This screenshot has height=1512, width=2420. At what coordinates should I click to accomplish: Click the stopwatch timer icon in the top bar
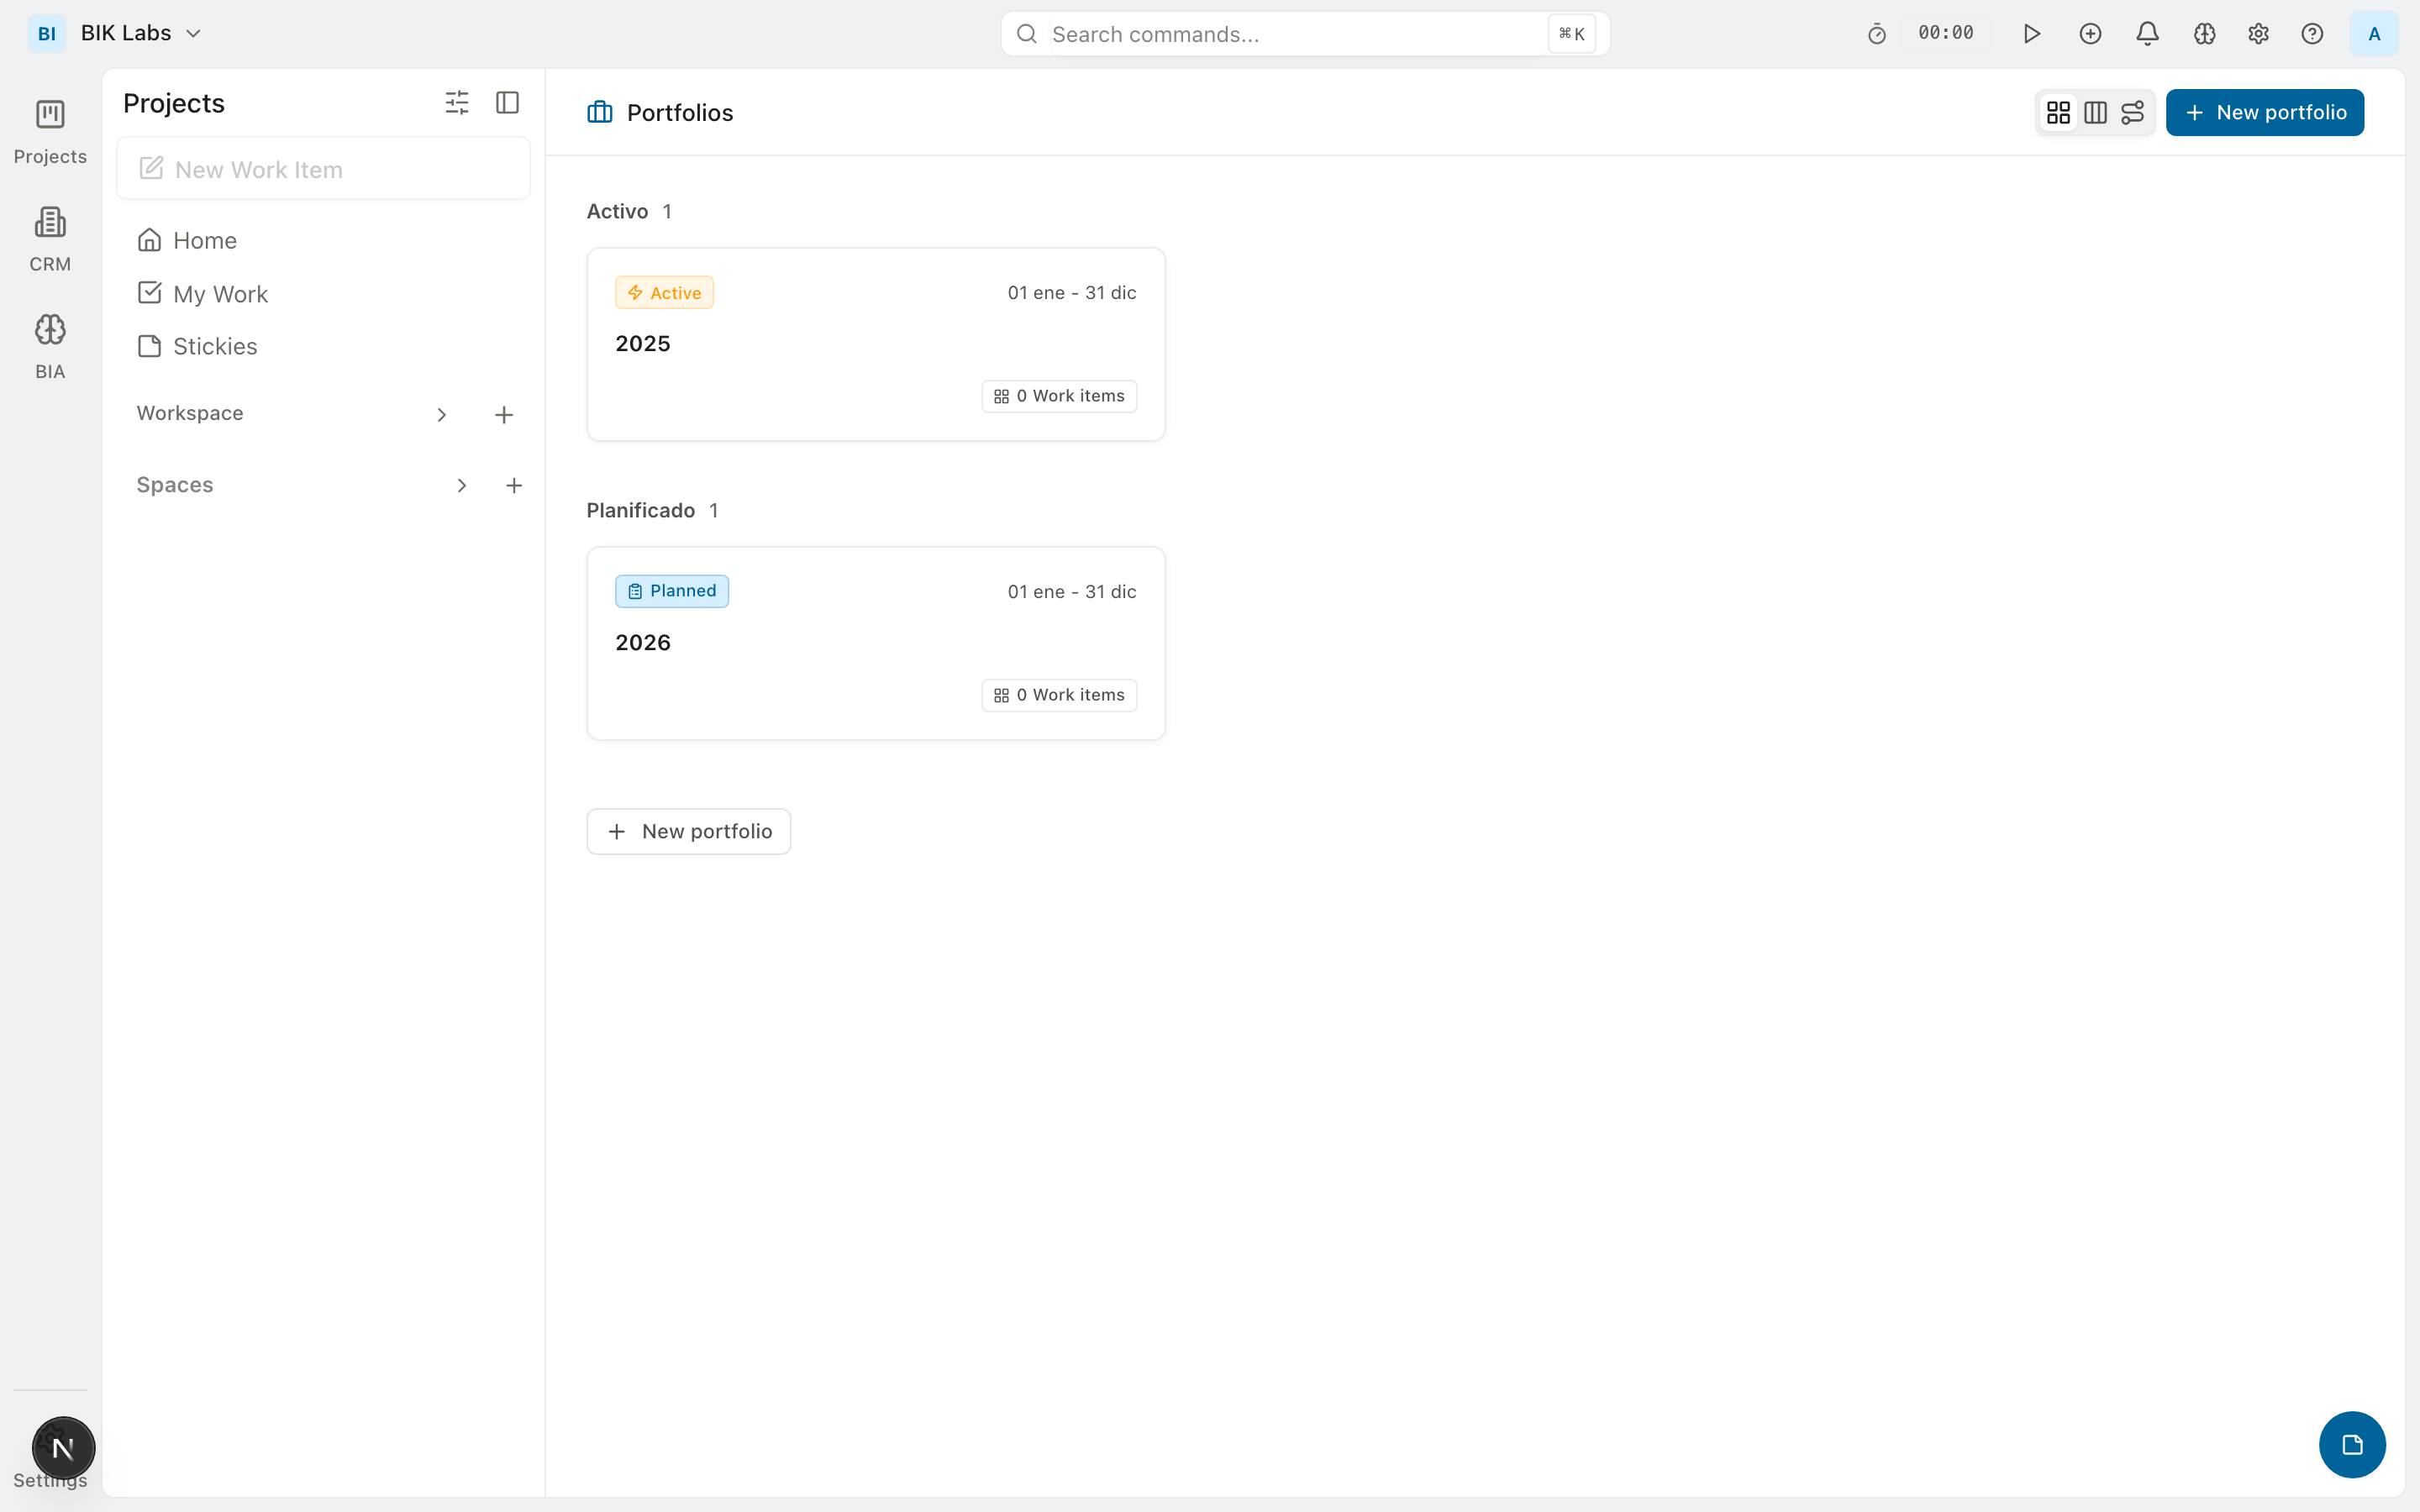point(1875,33)
